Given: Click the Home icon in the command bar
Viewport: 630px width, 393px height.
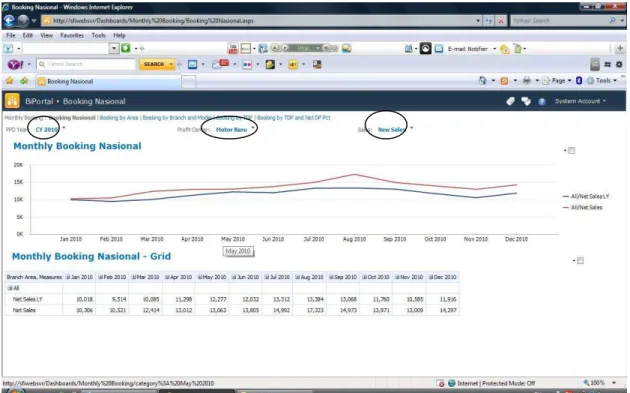Looking at the screenshot, I should point(483,80).
